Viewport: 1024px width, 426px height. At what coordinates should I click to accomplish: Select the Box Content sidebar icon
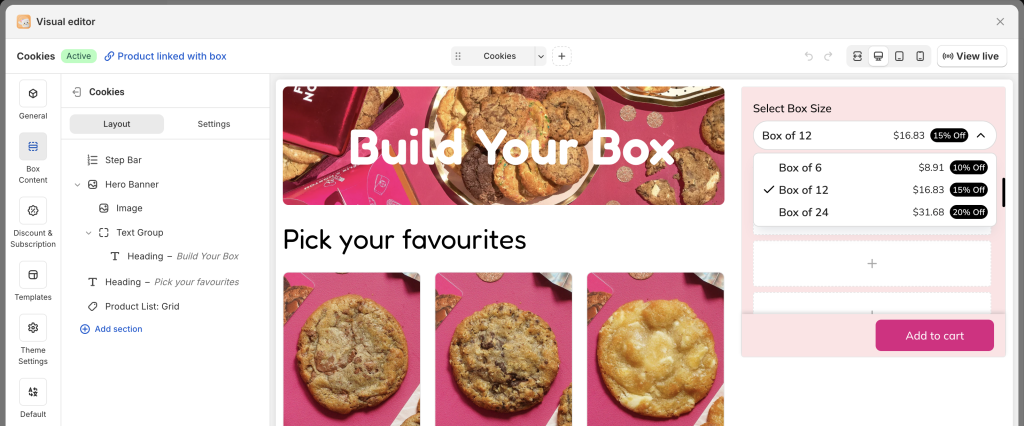pyautogui.click(x=33, y=146)
